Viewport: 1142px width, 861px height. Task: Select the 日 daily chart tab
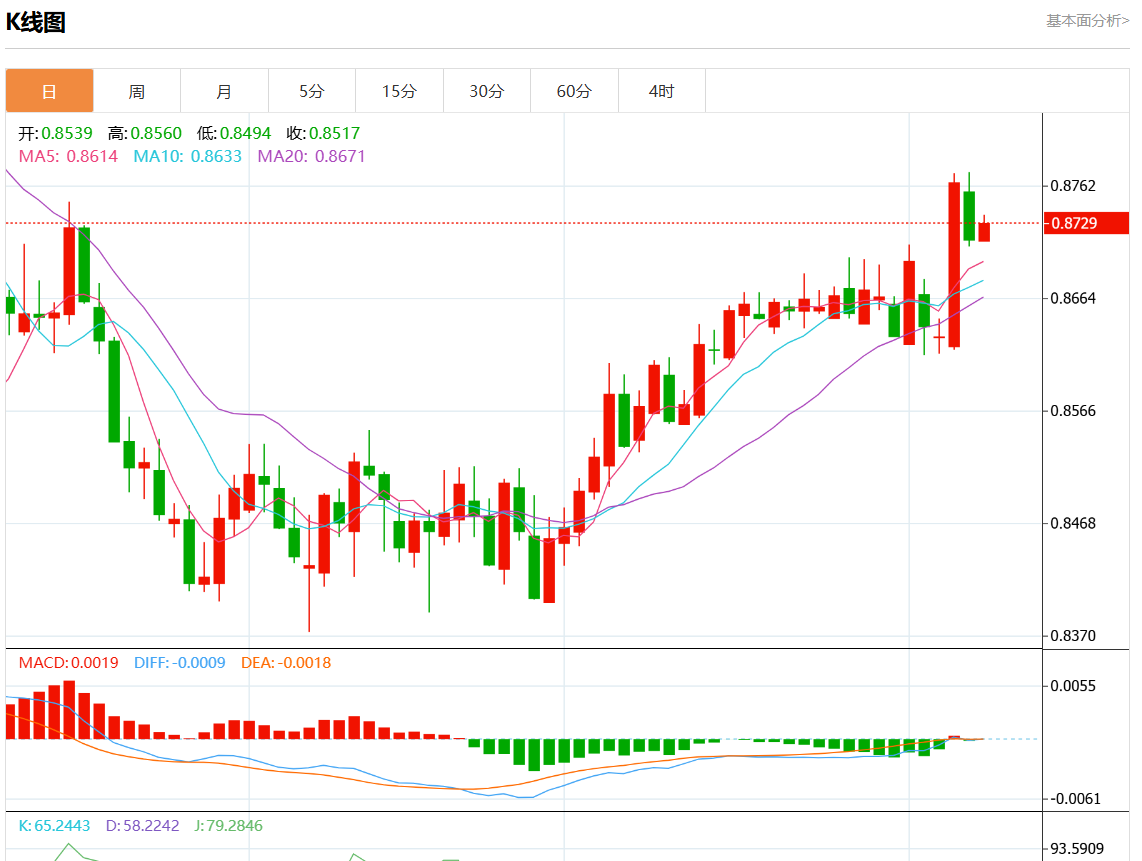tap(50, 91)
